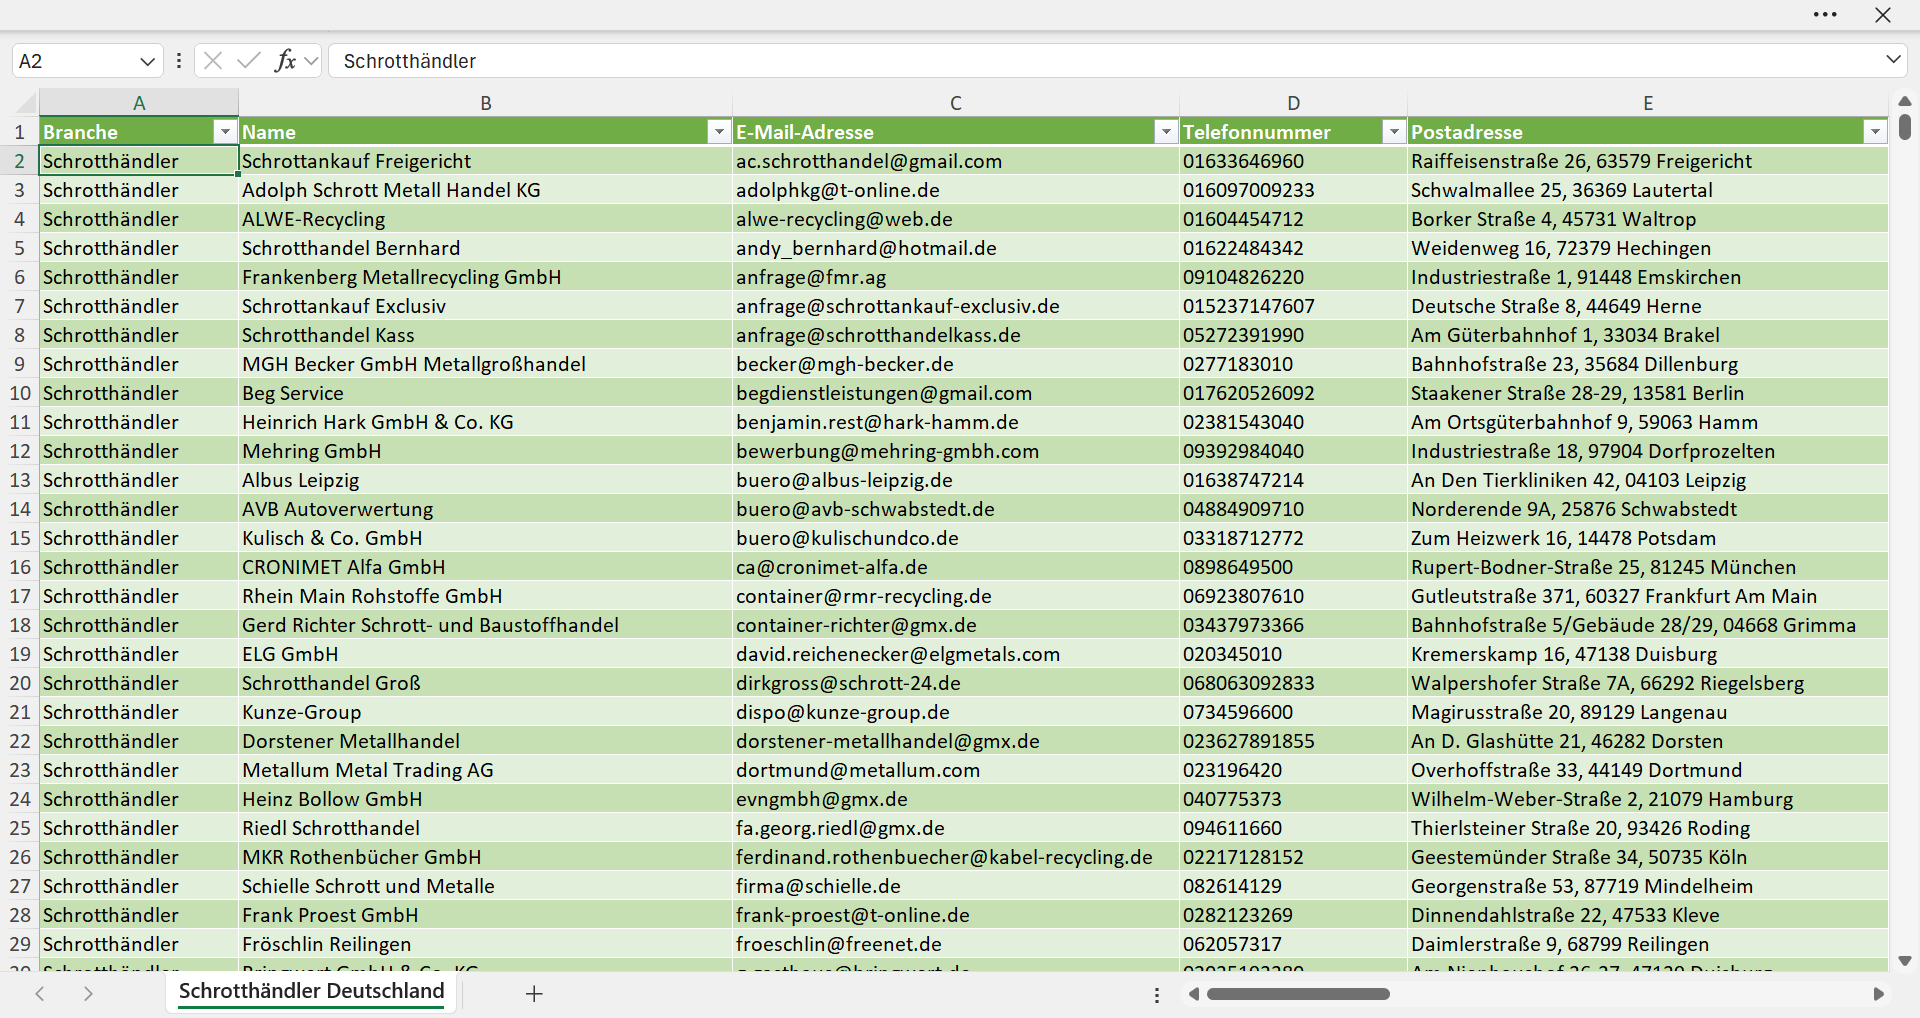Select column A header
This screenshot has height=1018, width=1920.
pyautogui.click(x=139, y=103)
